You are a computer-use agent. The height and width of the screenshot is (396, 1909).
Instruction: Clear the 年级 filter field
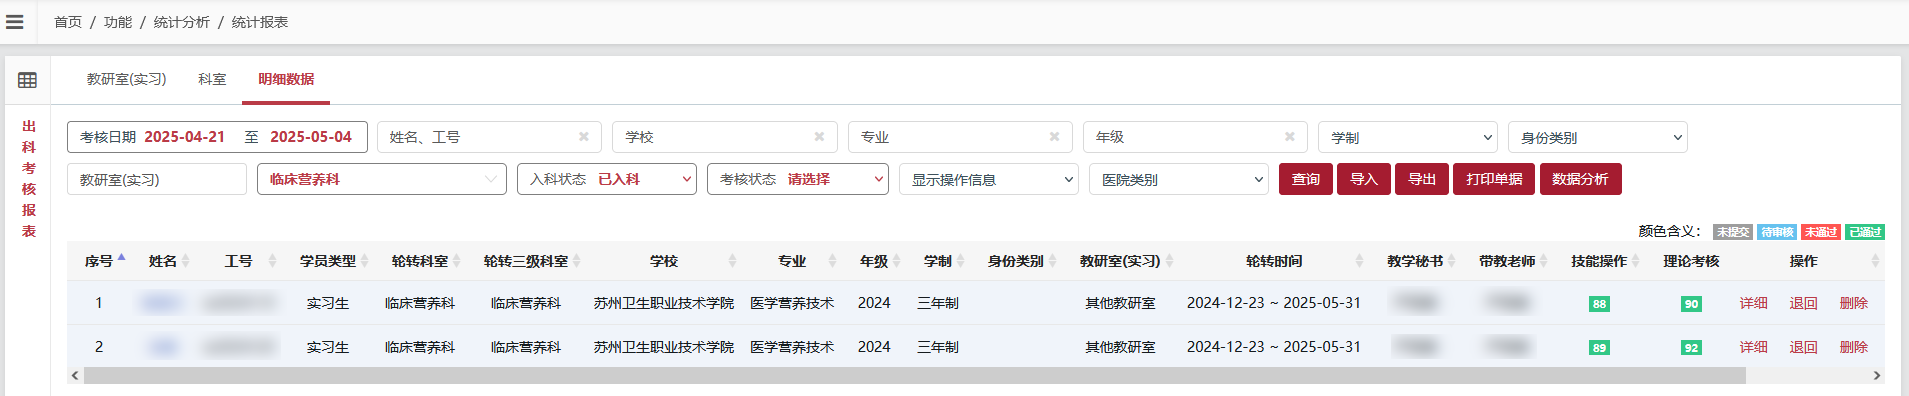tap(1290, 137)
